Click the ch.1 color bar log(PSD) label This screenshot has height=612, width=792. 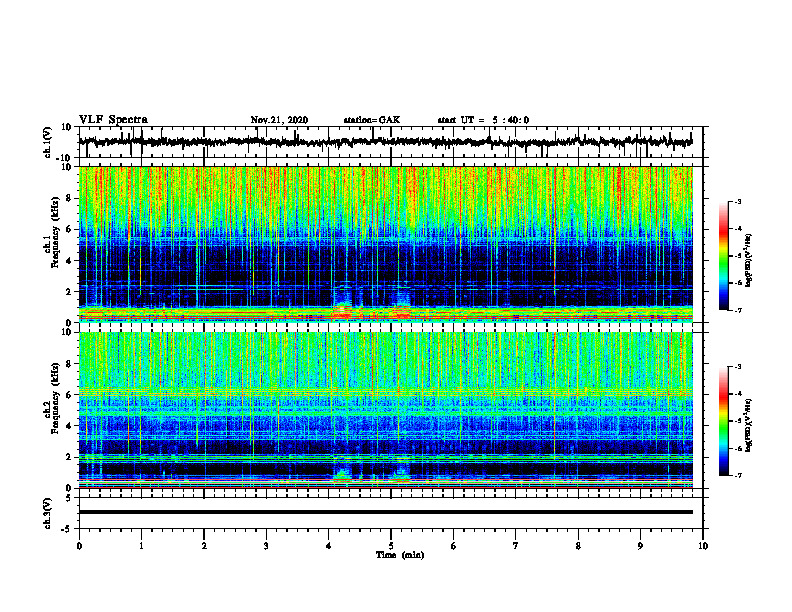tap(749, 261)
